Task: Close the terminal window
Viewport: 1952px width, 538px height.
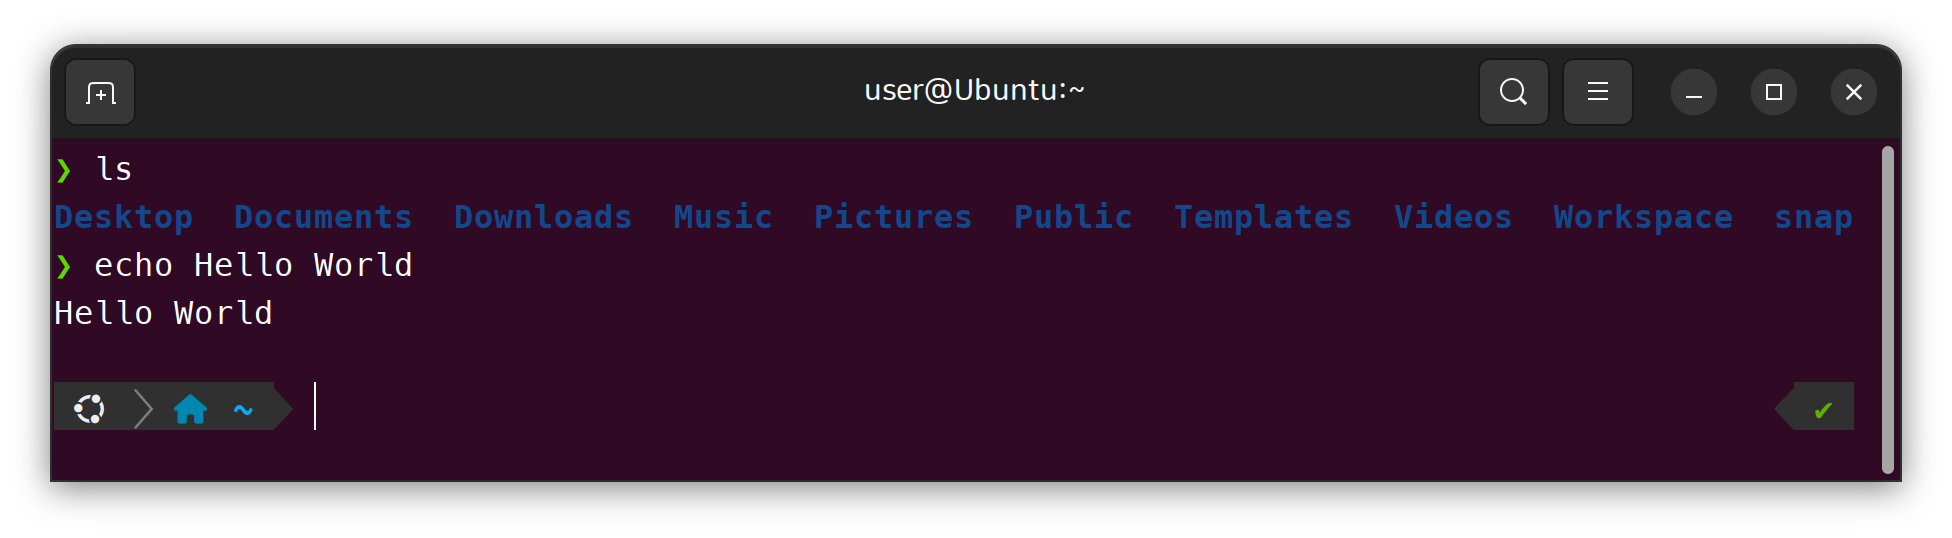Action: point(1853,93)
